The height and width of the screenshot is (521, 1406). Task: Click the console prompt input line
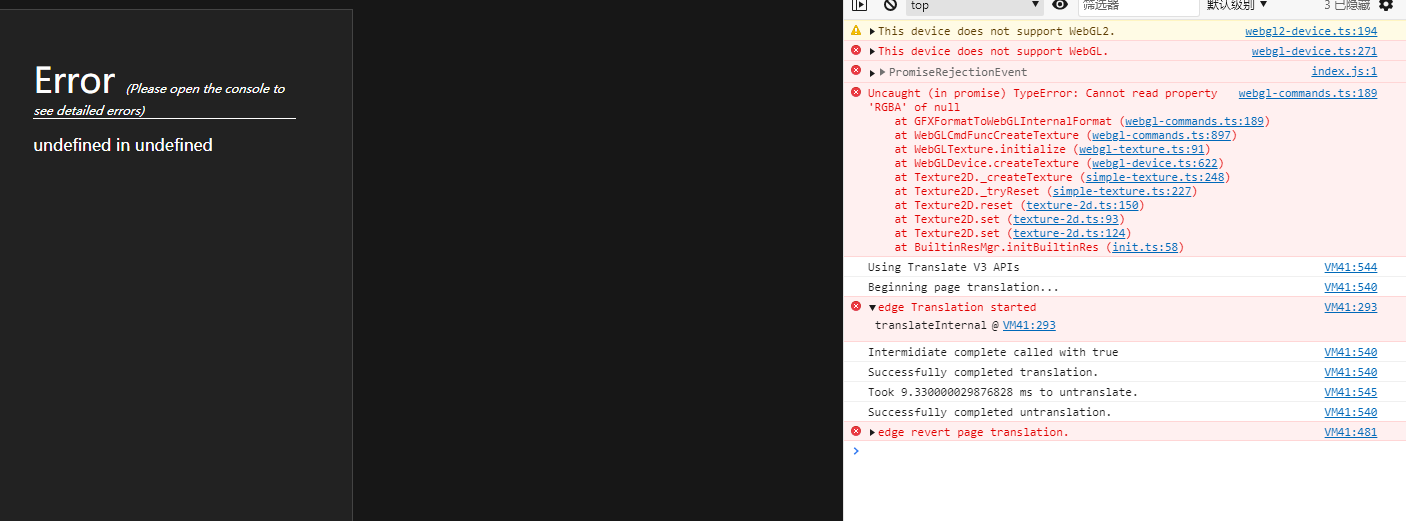point(1100,452)
